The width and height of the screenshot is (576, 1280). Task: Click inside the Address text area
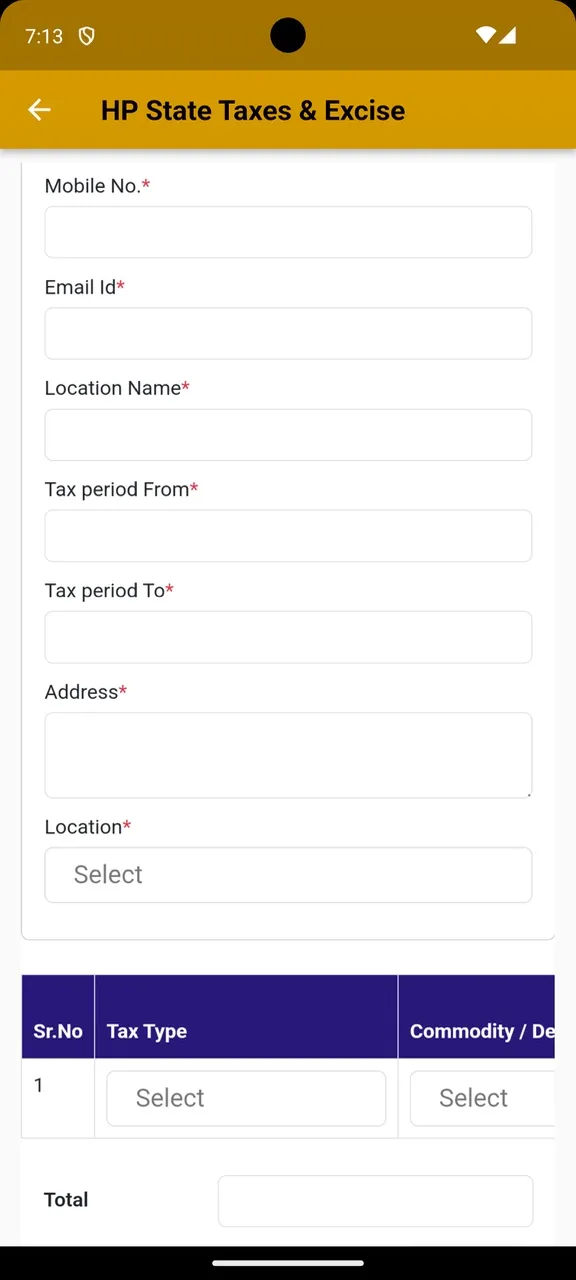click(288, 755)
